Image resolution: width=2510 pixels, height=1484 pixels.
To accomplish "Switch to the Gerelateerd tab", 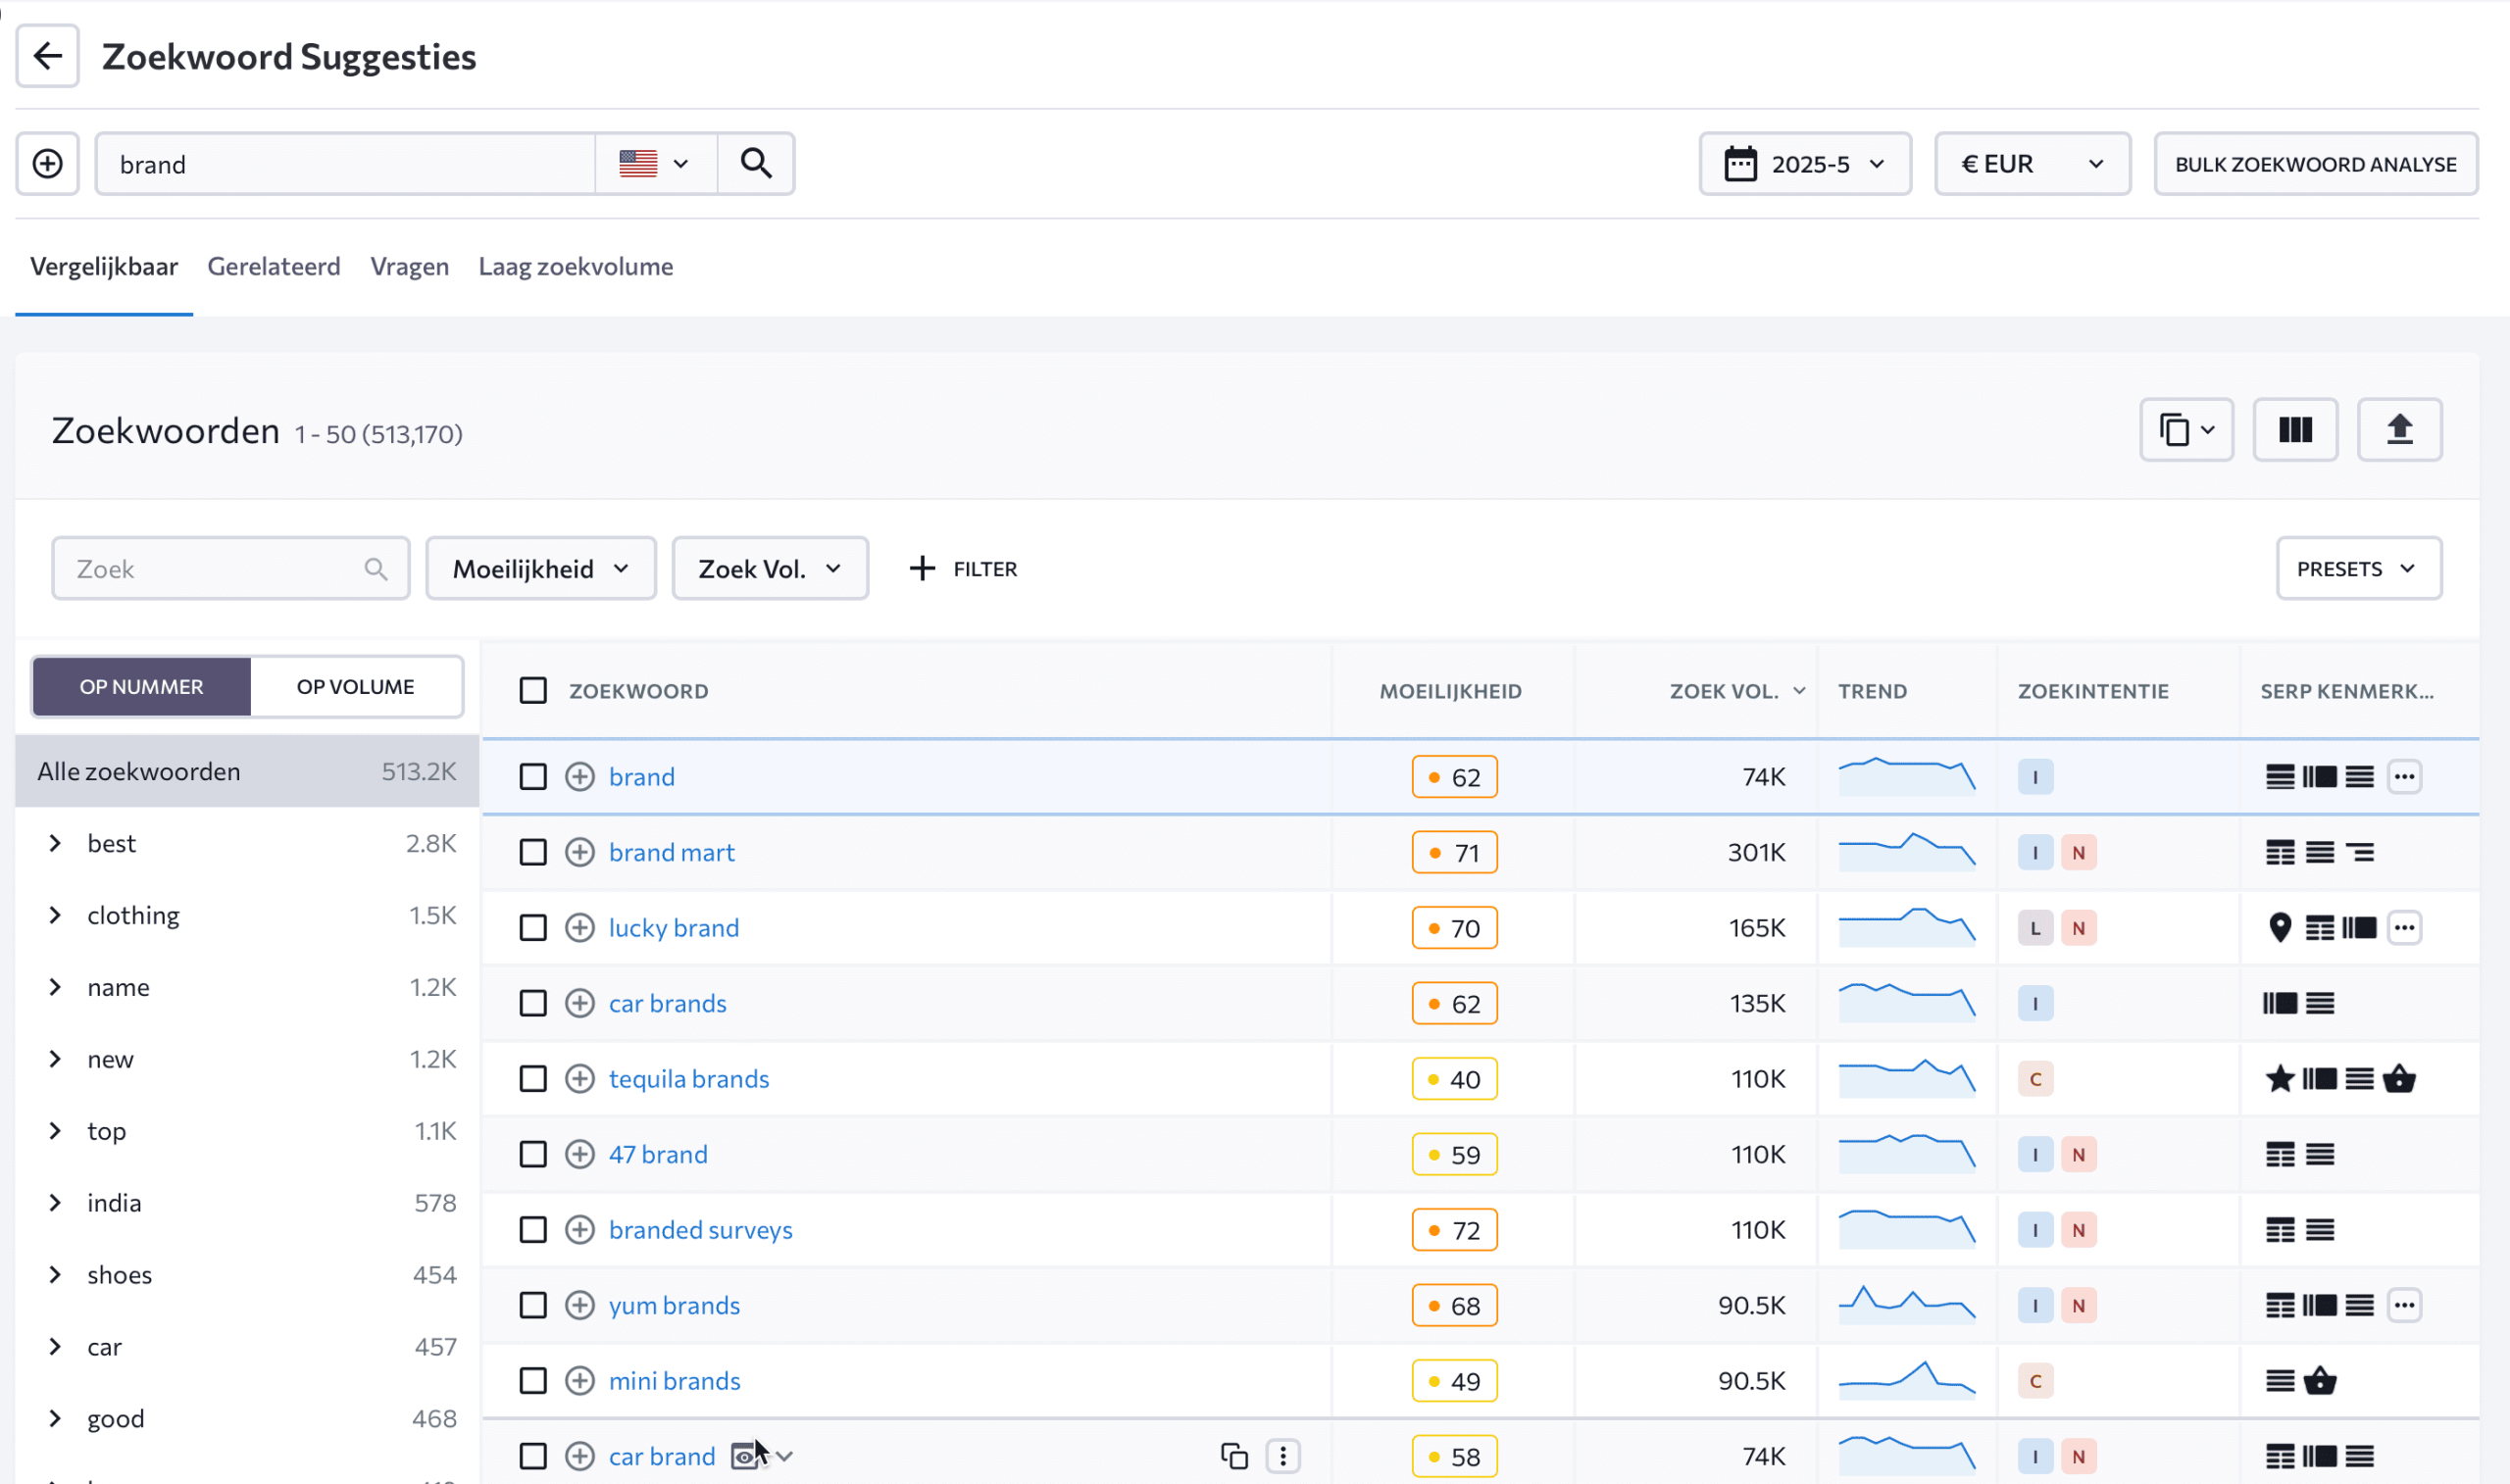I will pyautogui.click(x=274, y=267).
